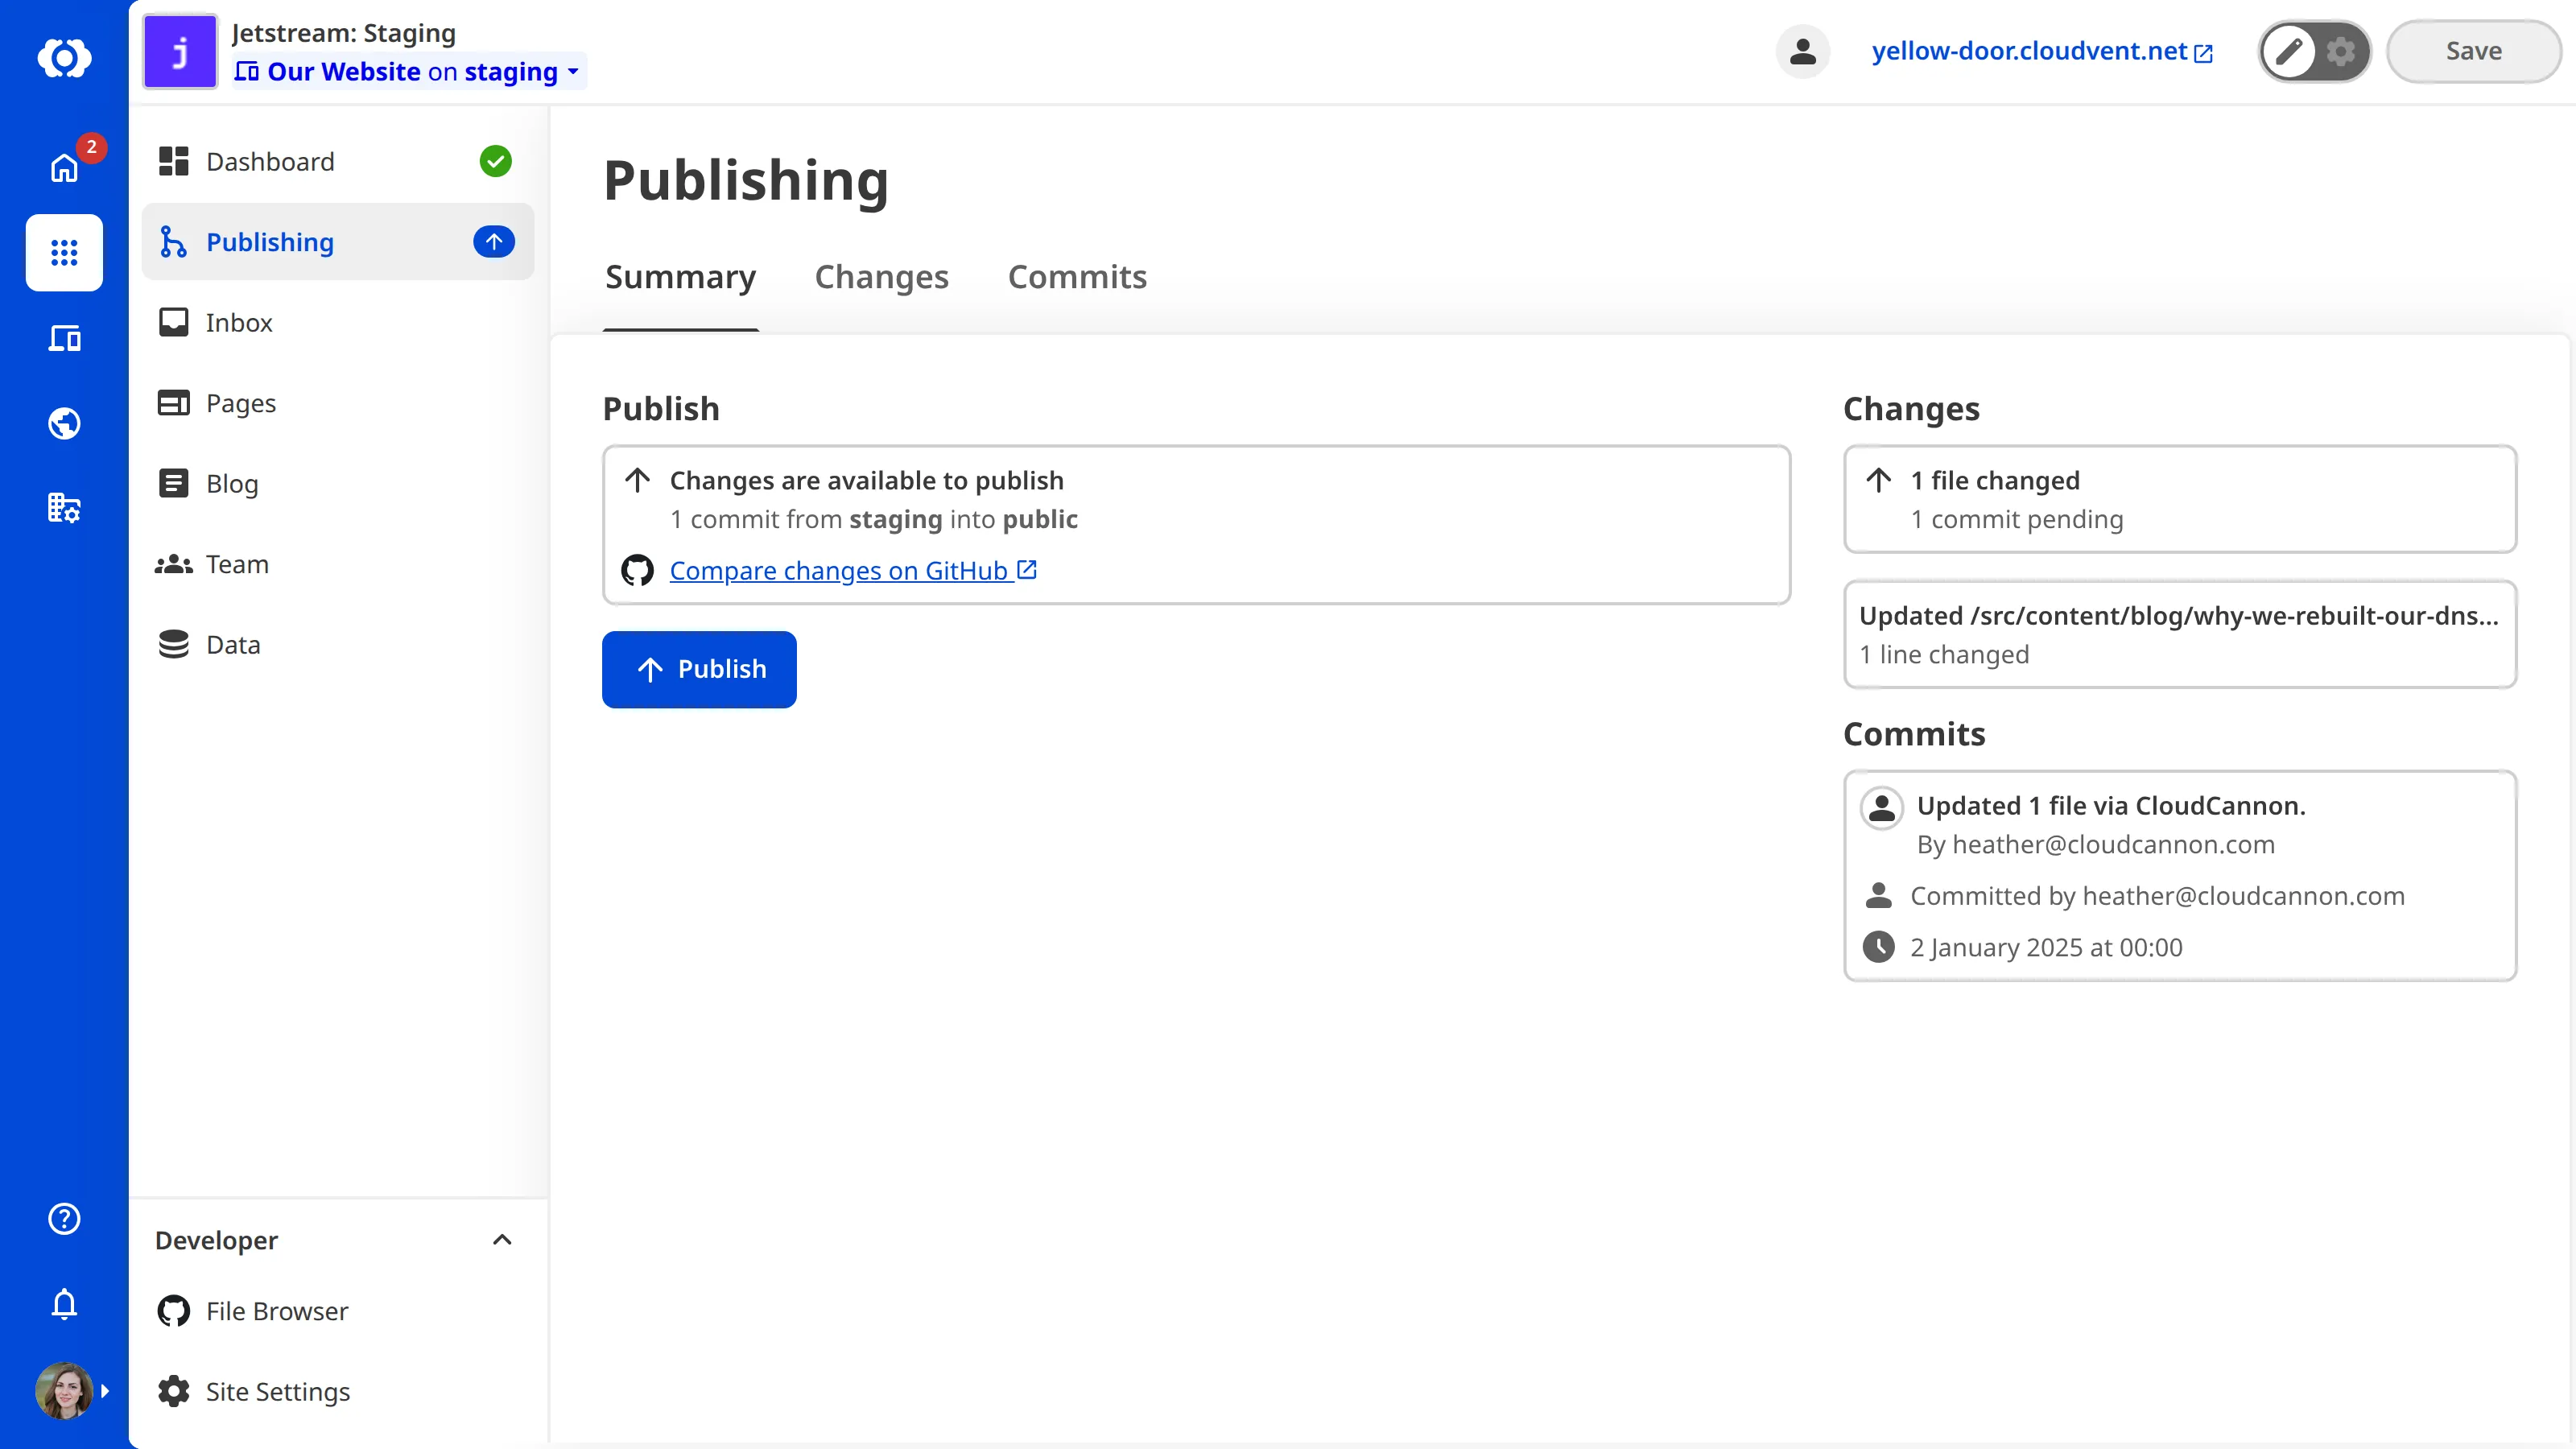Open the organization settings building icon
Viewport: 2576px width, 1449px height.
[x=64, y=508]
